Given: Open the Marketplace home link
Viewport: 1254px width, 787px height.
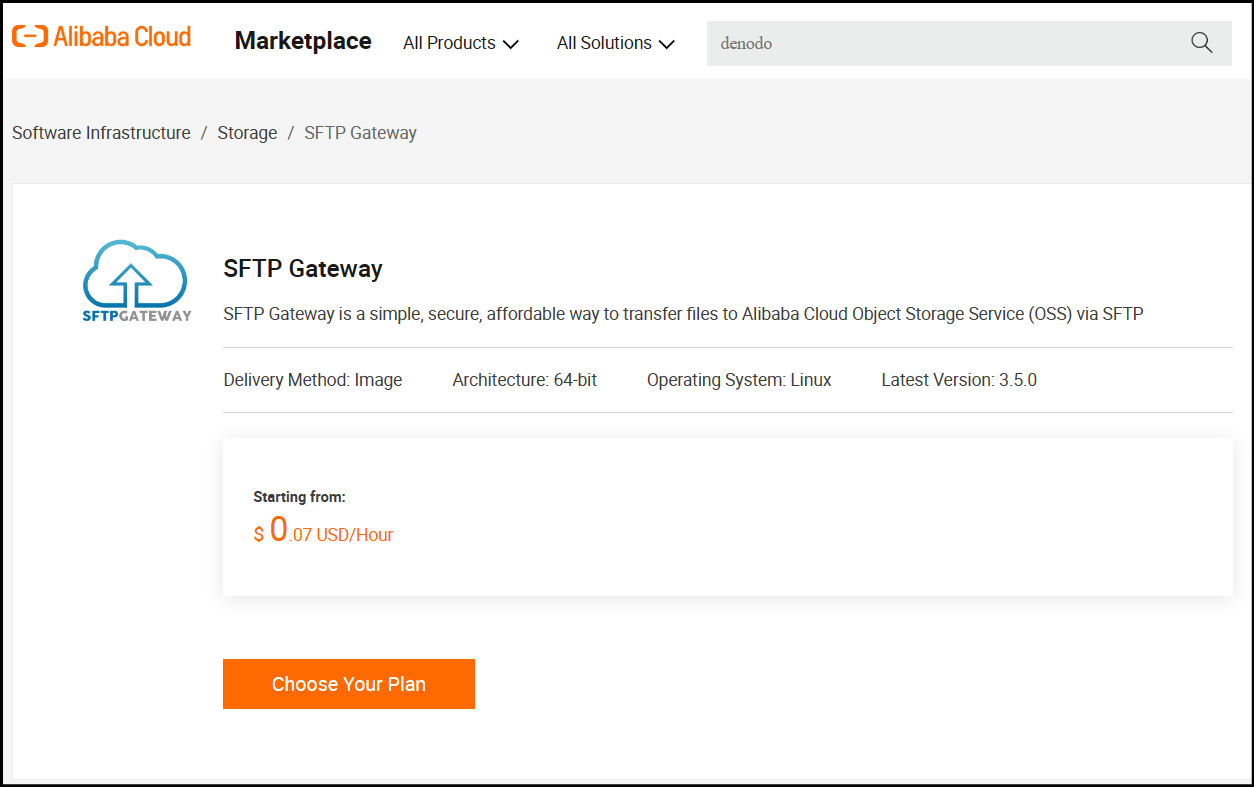Looking at the screenshot, I should point(303,41).
